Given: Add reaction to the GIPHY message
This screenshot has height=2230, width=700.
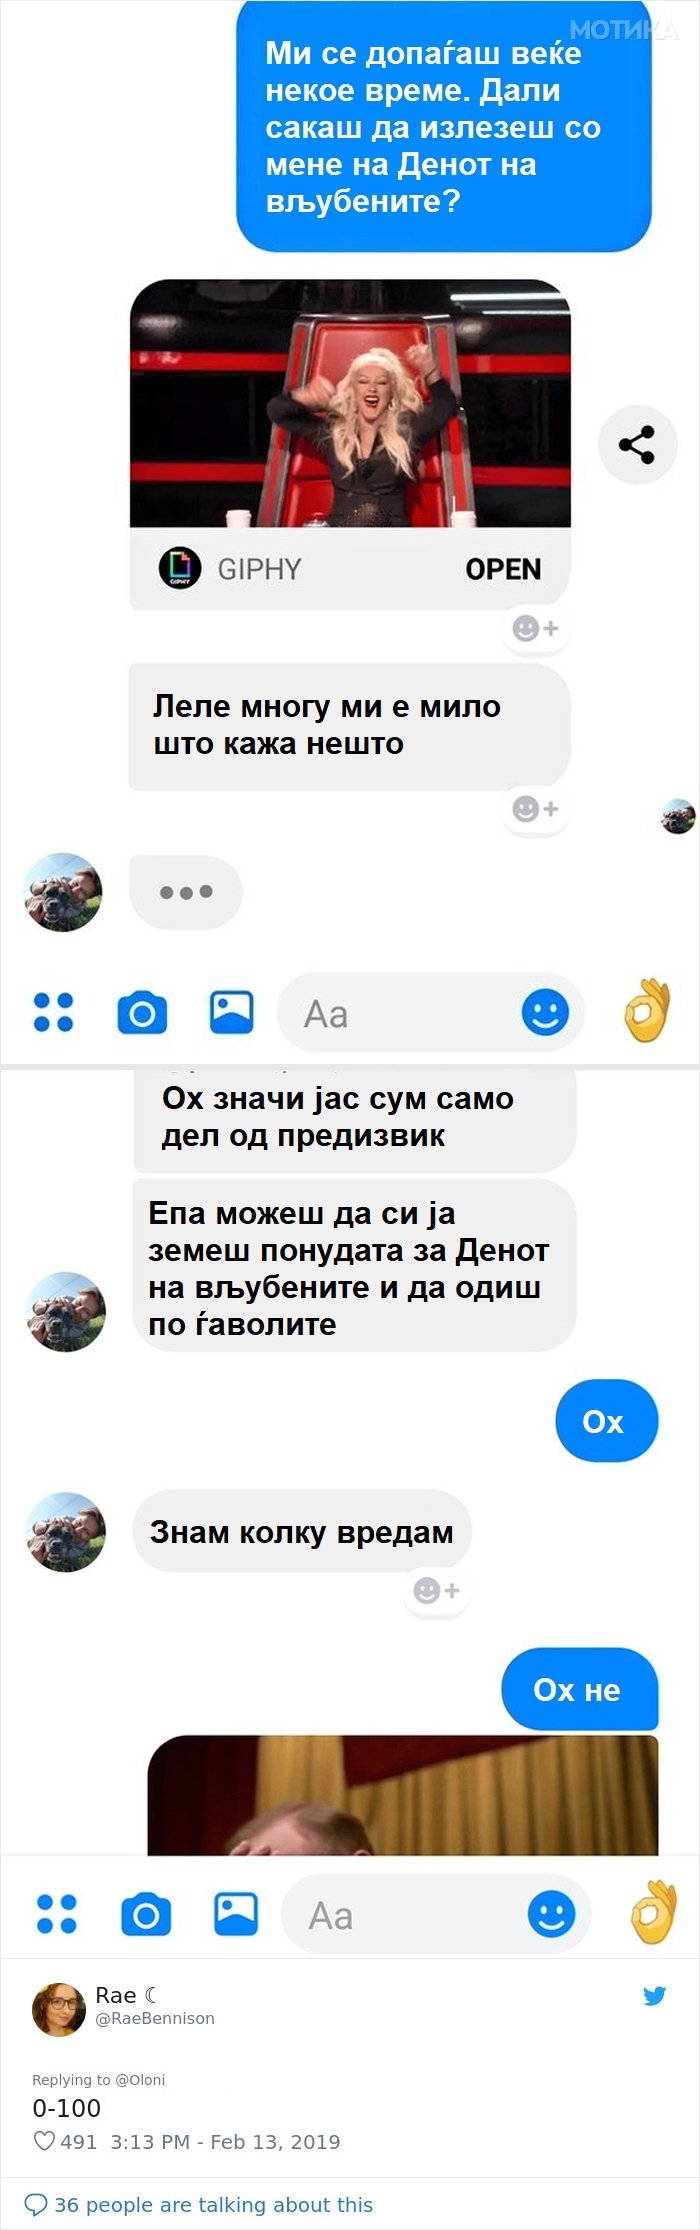Looking at the screenshot, I should point(535,628).
